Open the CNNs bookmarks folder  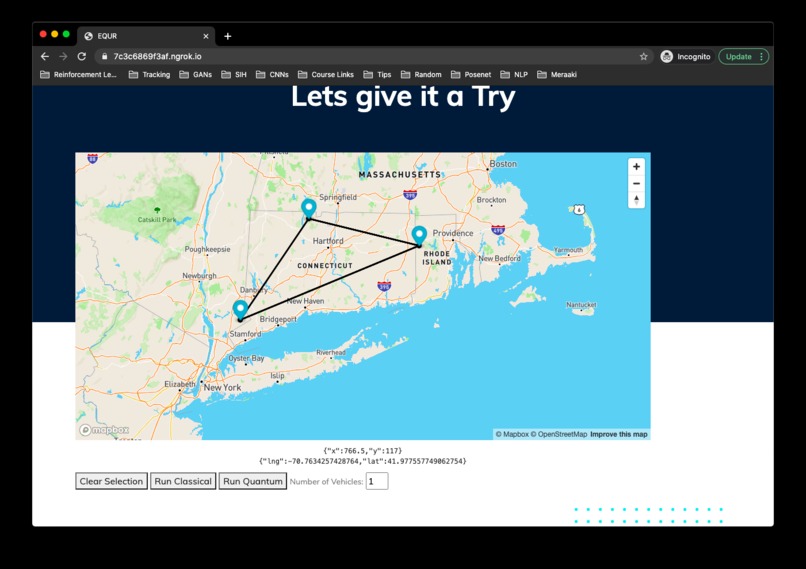272,75
